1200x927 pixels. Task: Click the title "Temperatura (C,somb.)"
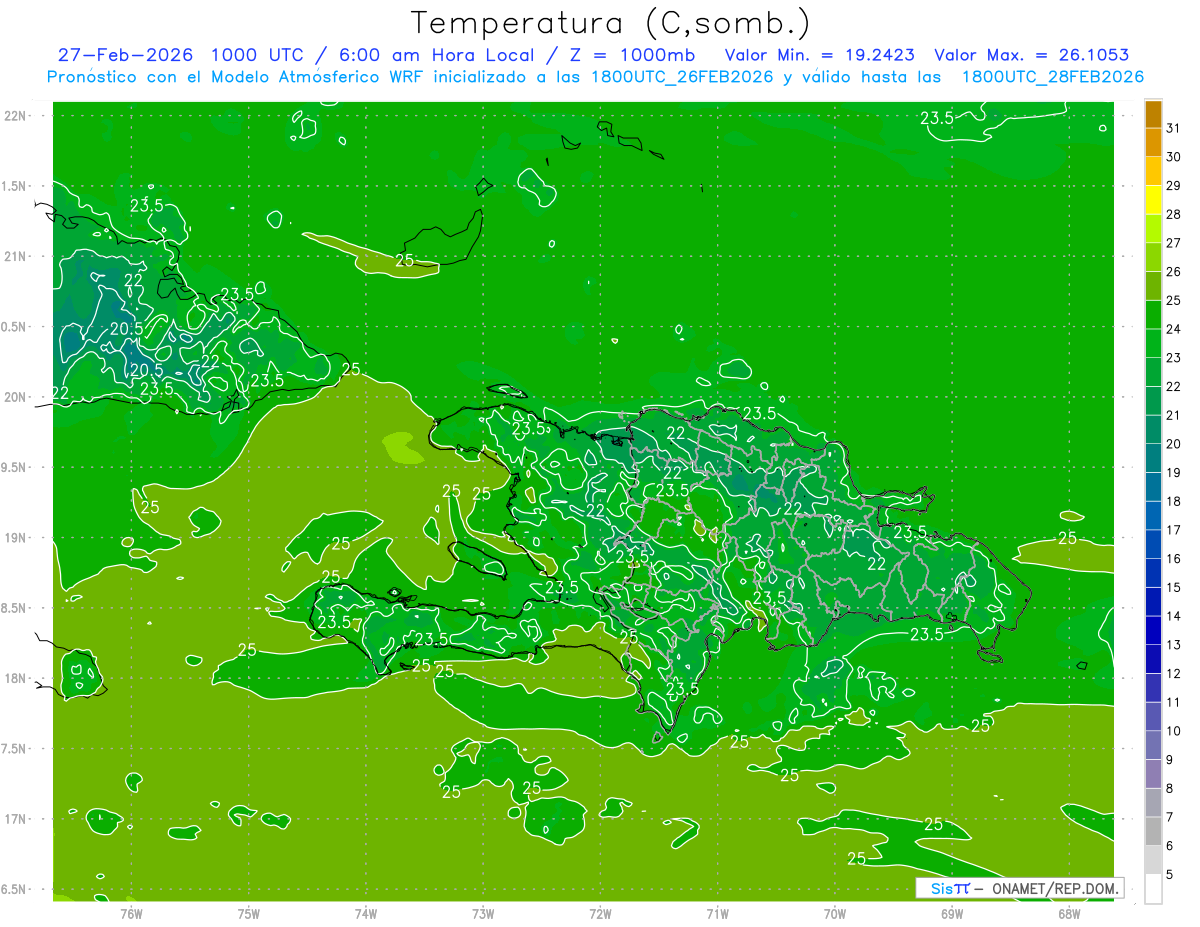[610, 24]
